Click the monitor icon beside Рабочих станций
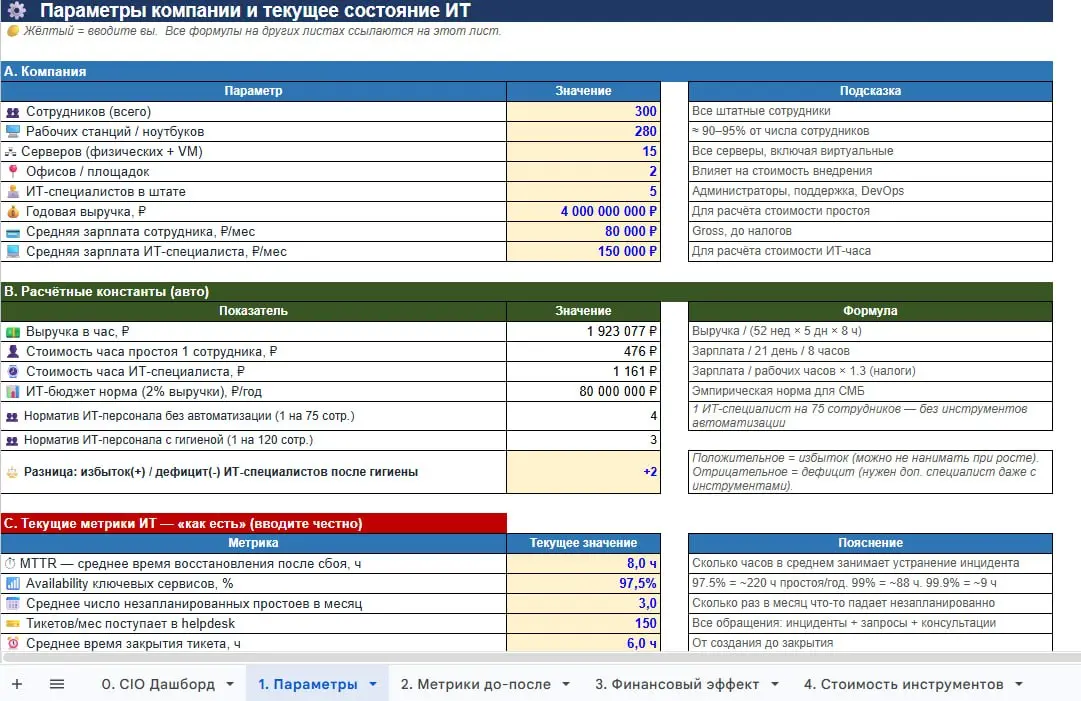The height and width of the screenshot is (701, 1081). (13, 131)
